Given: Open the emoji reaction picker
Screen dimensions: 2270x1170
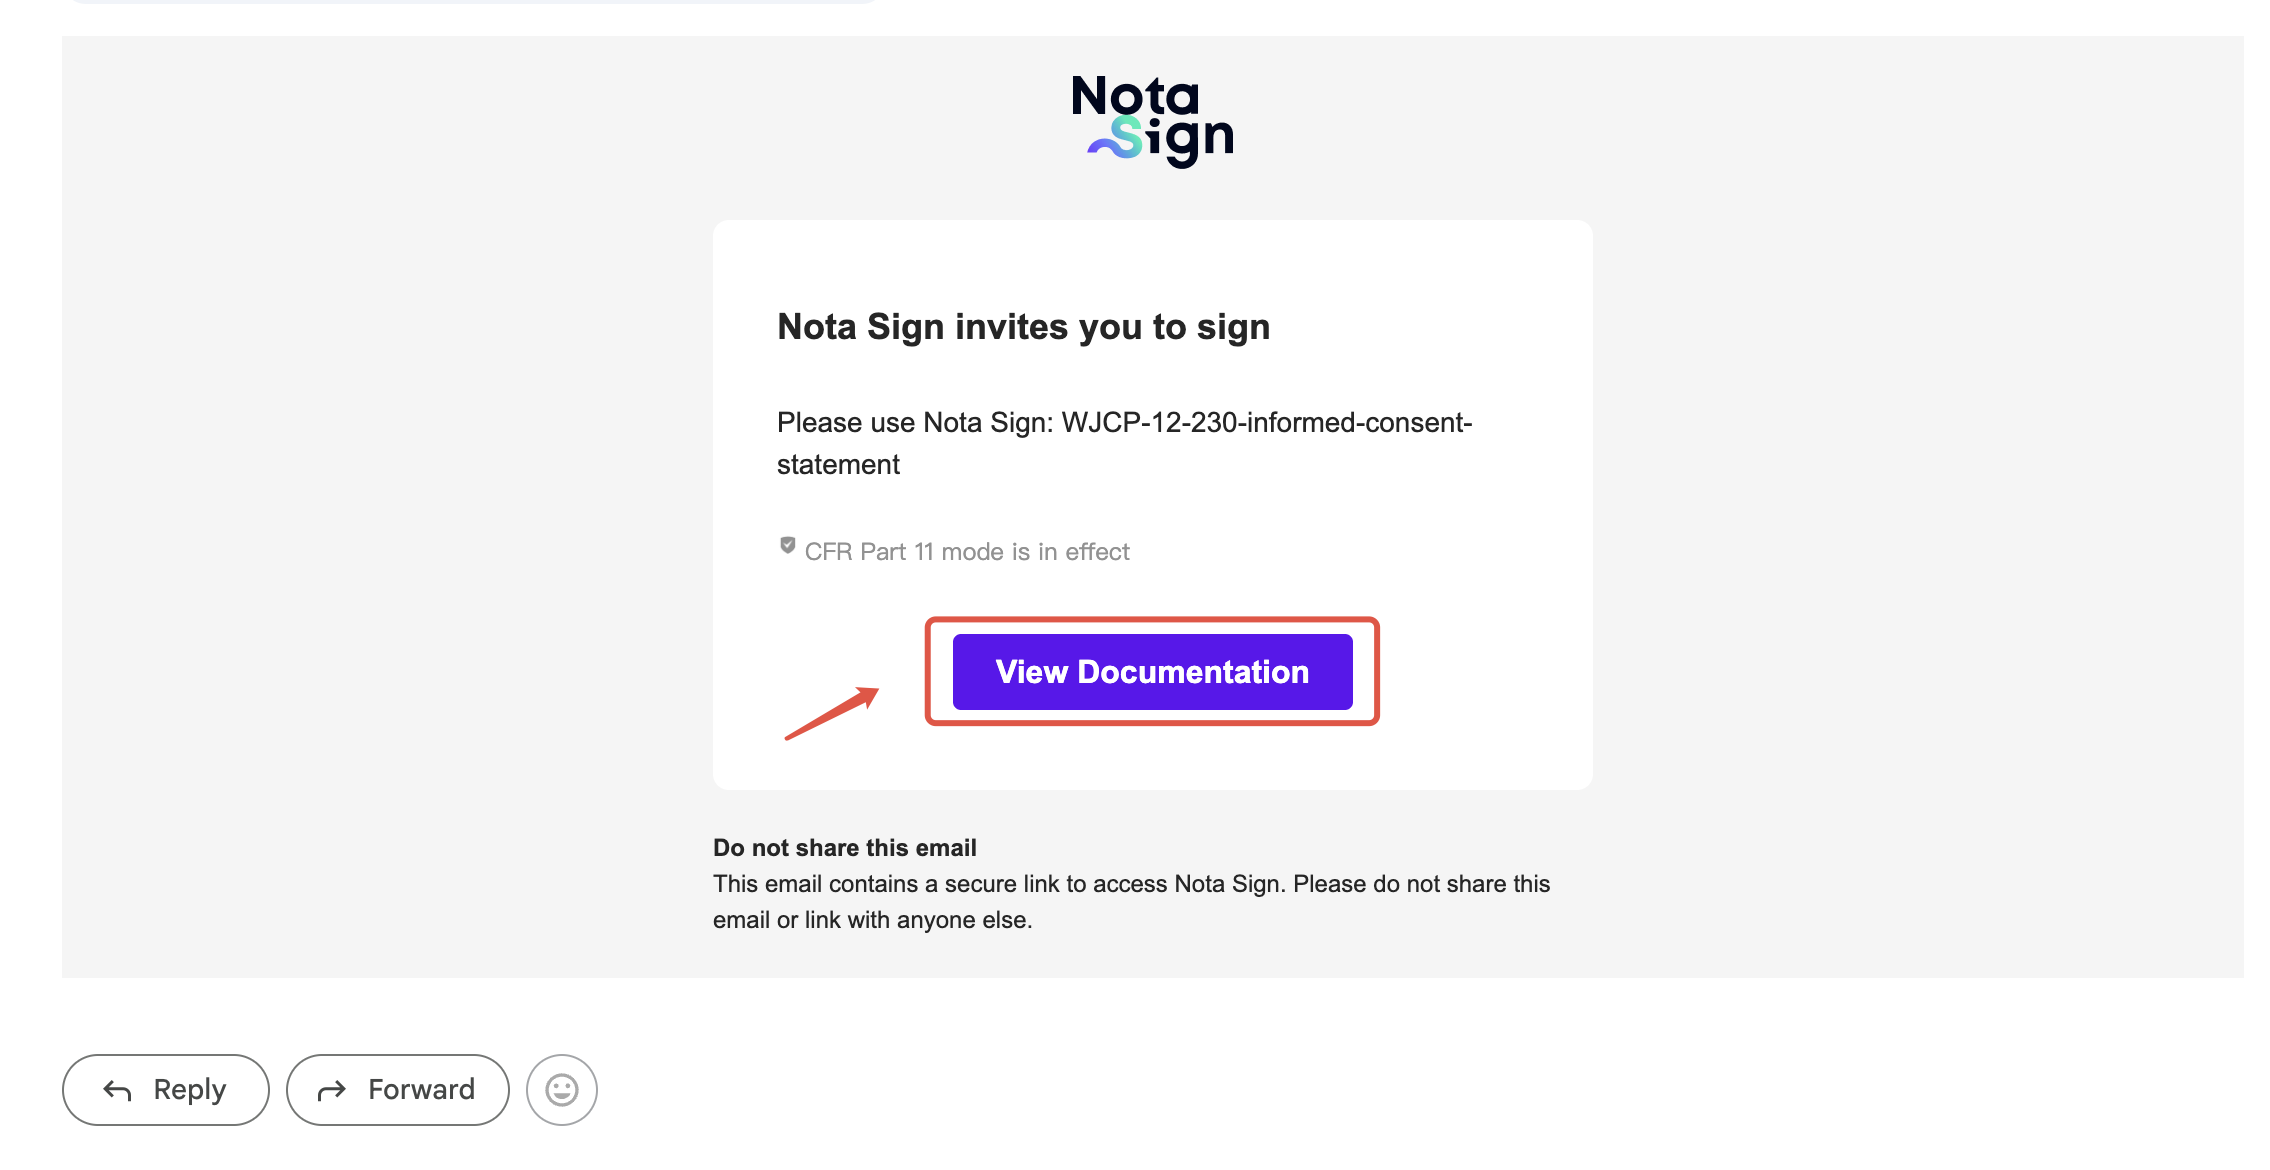Looking at the screenshot, I should click(x=562, y=1090).
